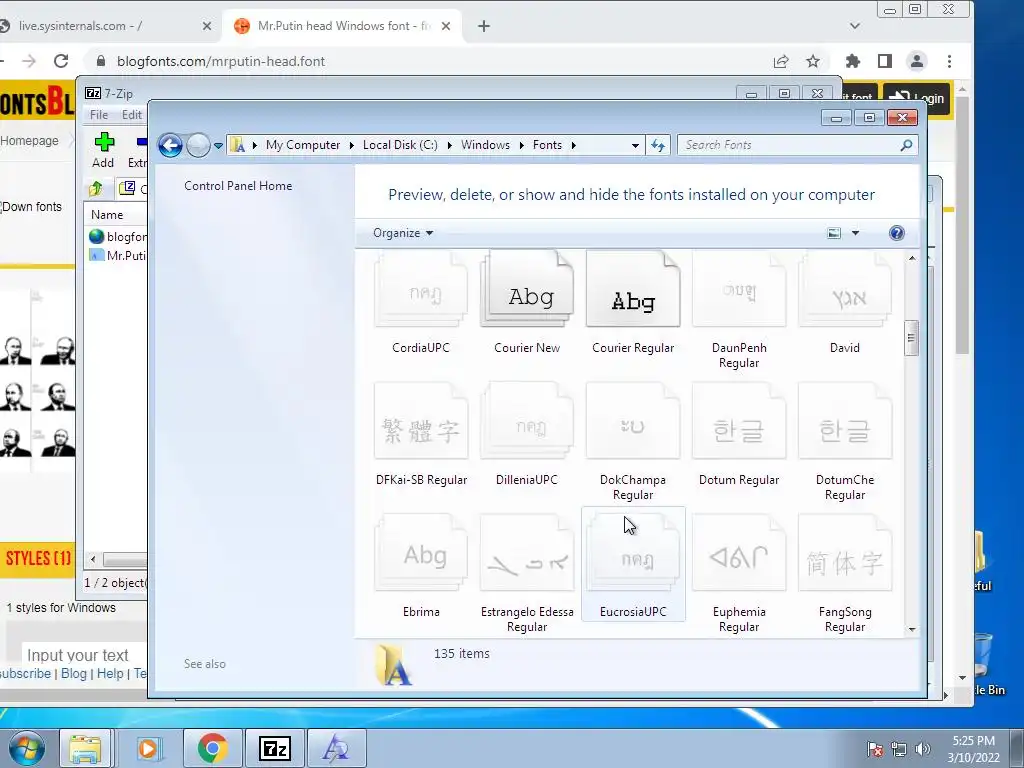Image resolution: width=1024 pixels, height=768 pixels.
Task: Open the 7-Zip Edit menu
Action: click(x=132, y=115)
